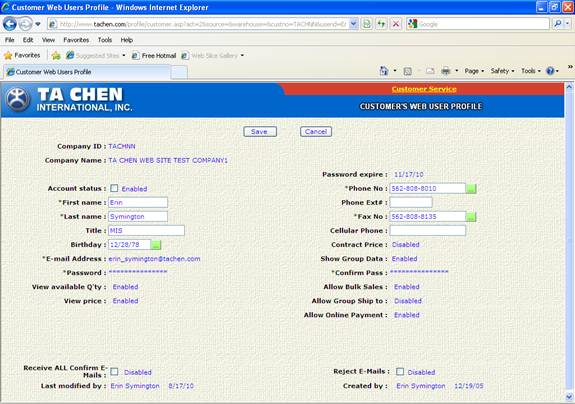Expand the command bar overflow chevron
The width and height of the screenshot is (575, 404).
click(x=570, y=67)
